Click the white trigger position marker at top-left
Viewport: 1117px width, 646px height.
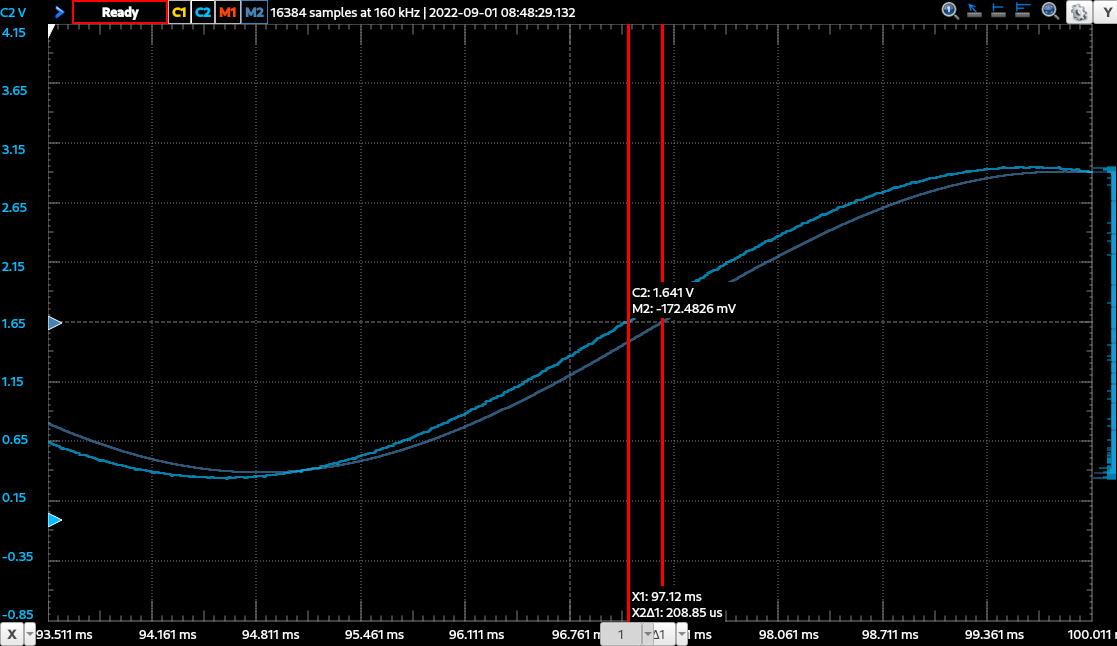(51, 31)
